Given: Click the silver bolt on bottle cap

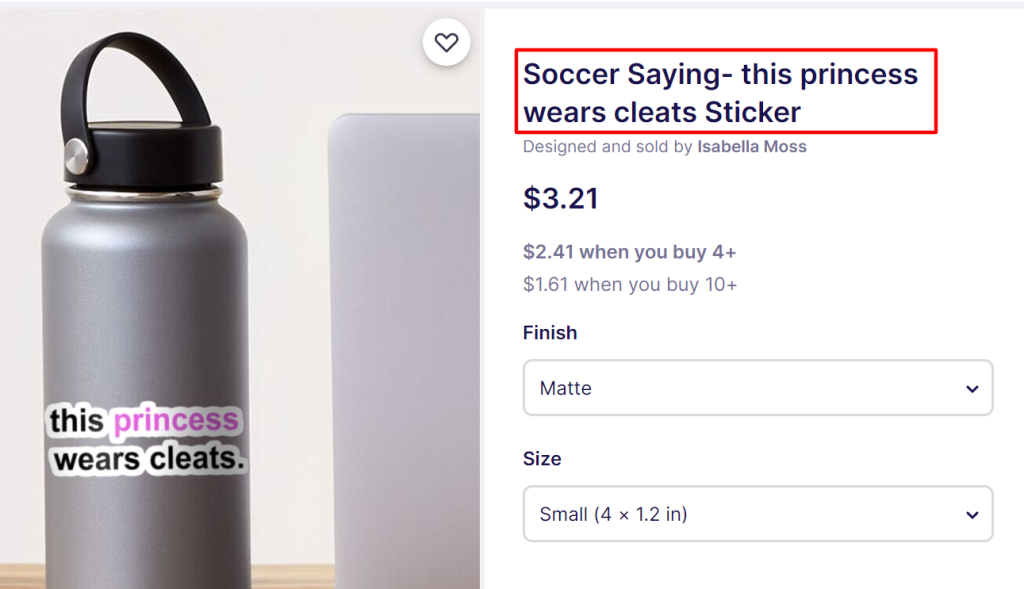Looking at the screenshot, I should click(76, 154).
